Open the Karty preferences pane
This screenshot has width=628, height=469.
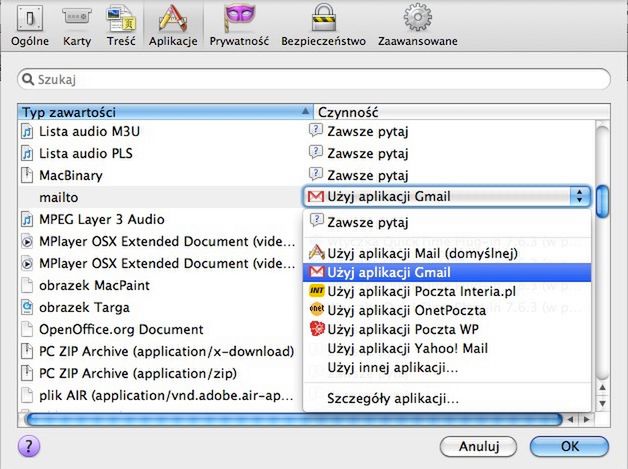[76, 26]
